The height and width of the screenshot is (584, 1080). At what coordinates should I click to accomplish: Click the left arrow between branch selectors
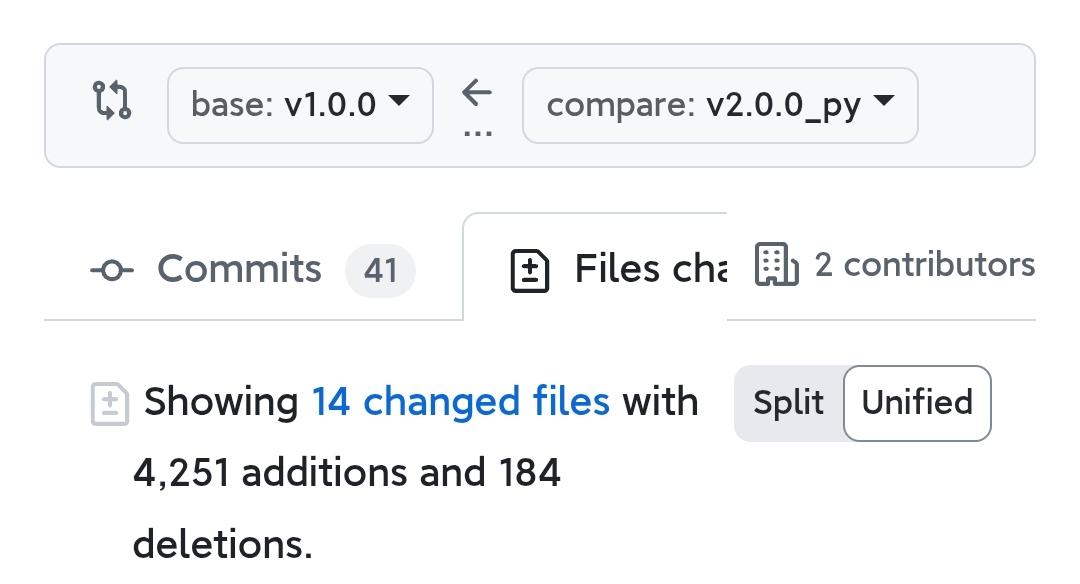[x=477, y=92]
